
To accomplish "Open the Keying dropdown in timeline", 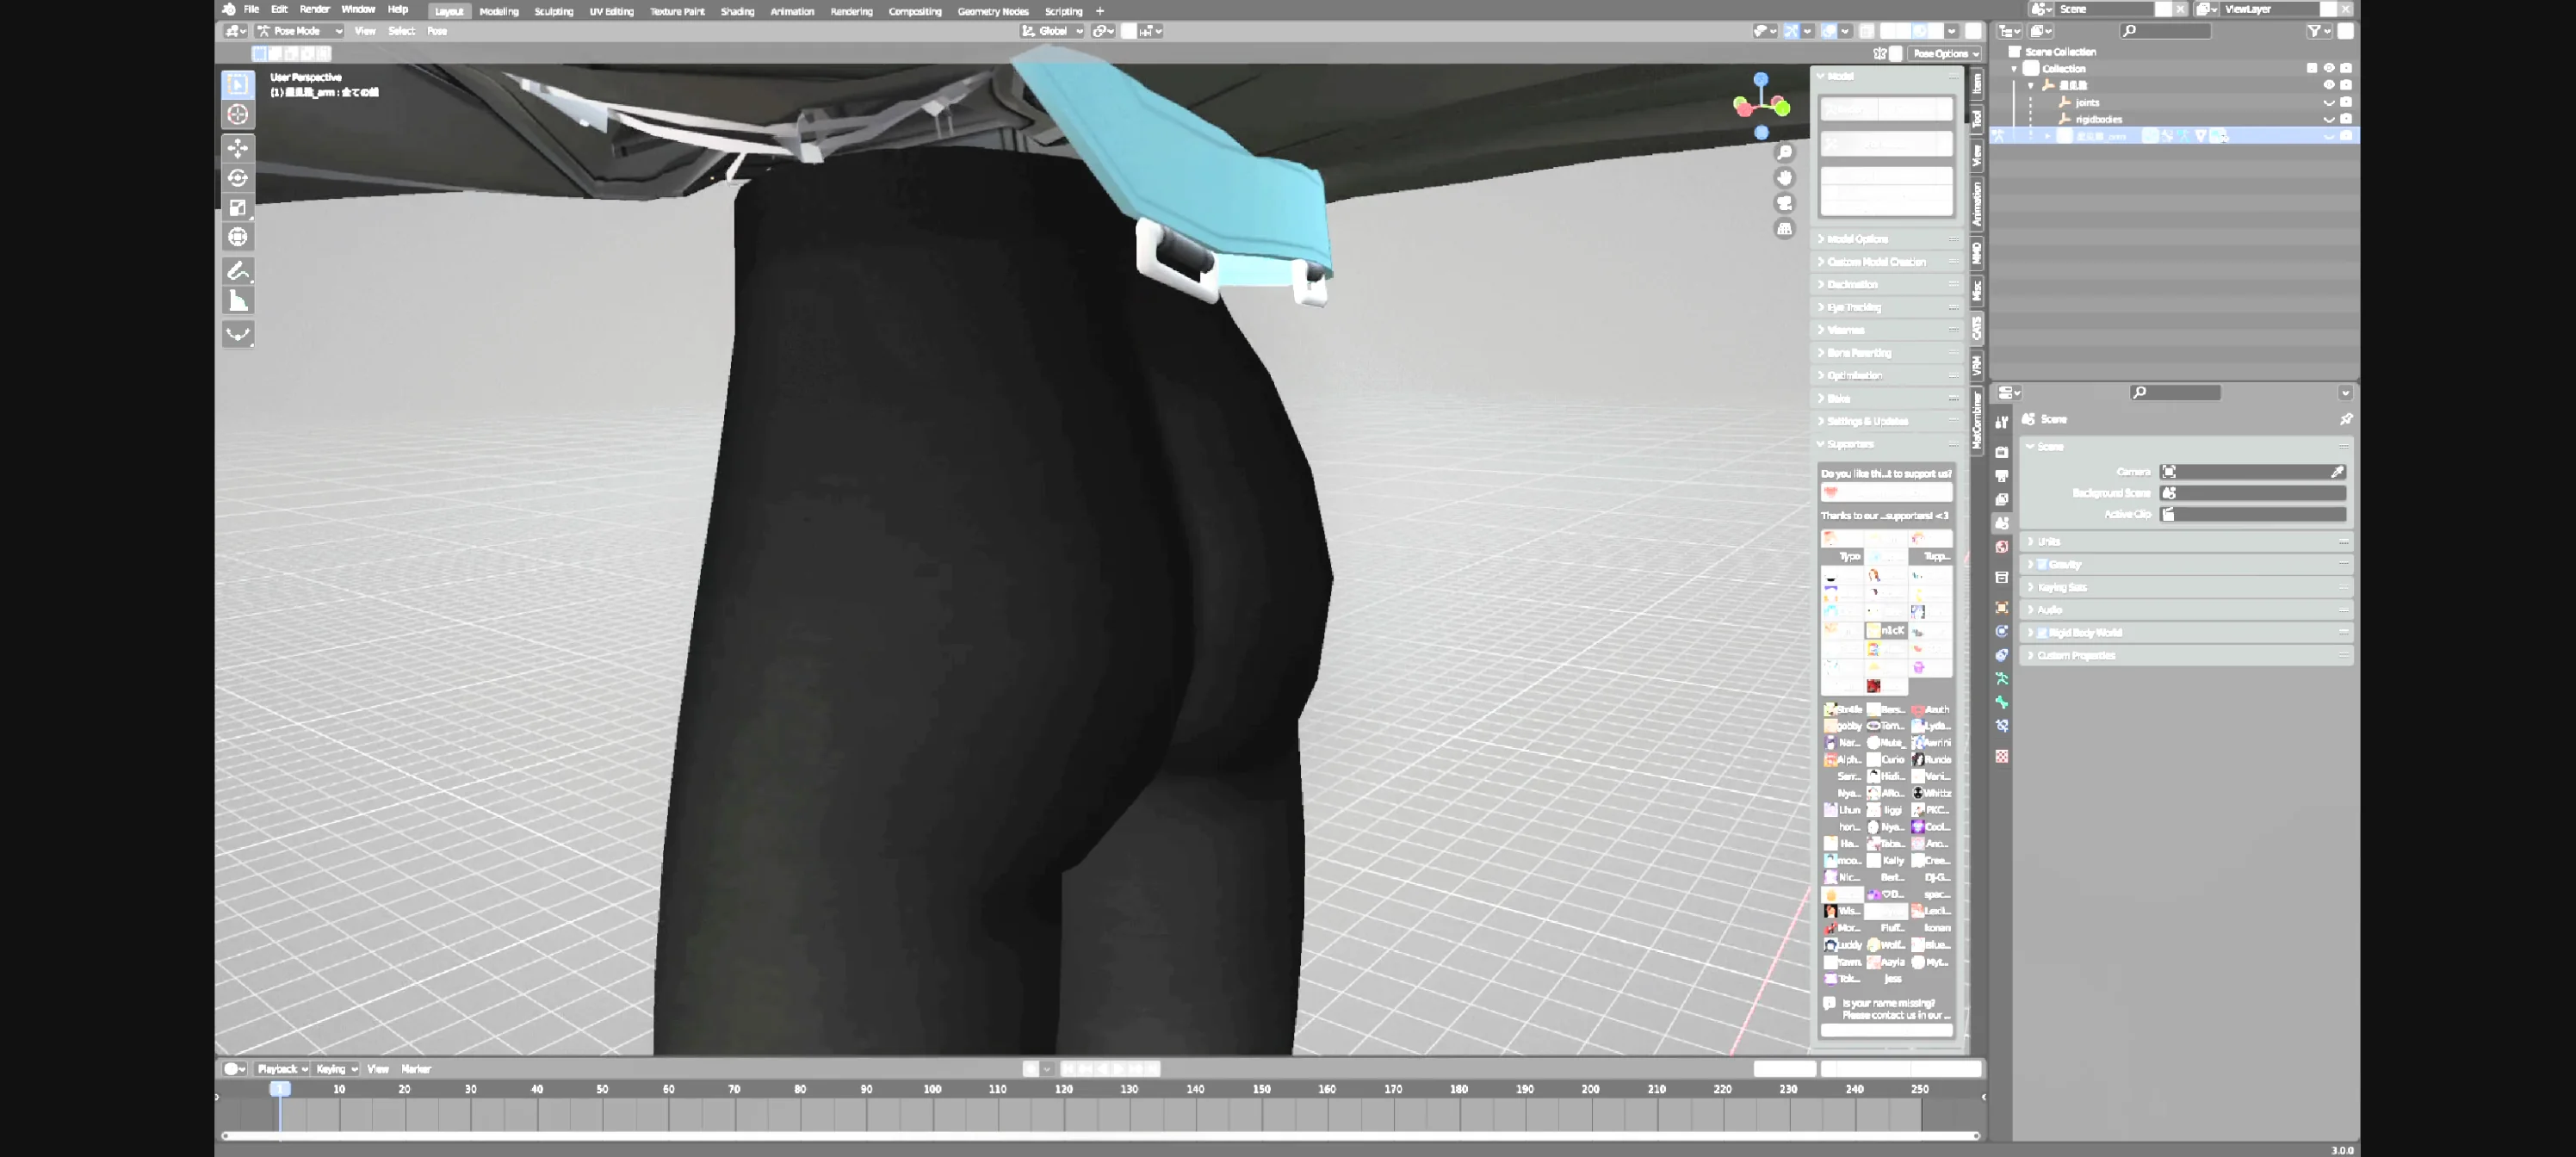I will click(x=336, y=1069).
